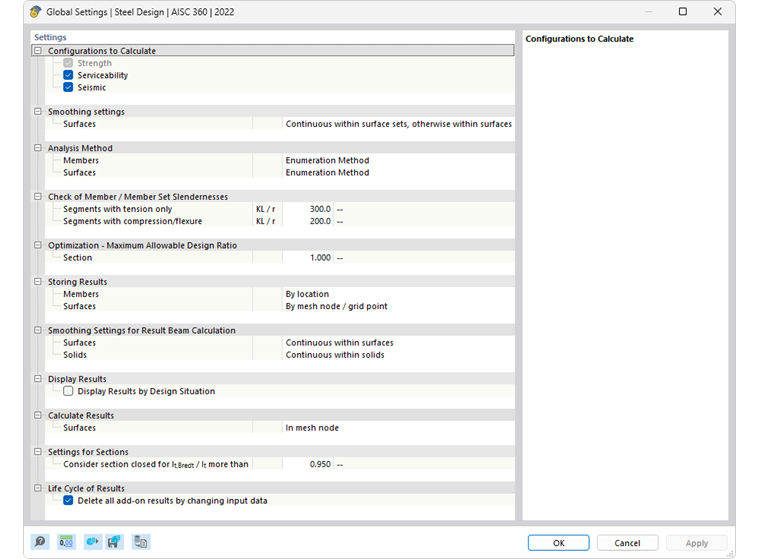Click the OK button

(x=558, y=543)
